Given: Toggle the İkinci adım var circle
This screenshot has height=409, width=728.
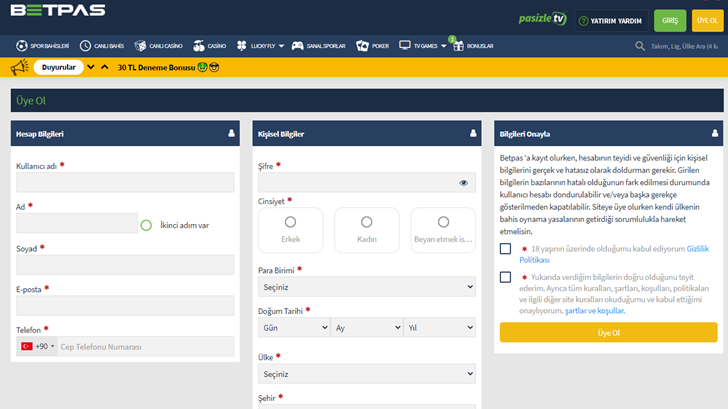Looking at the screenshot, I should pos(146,225).
